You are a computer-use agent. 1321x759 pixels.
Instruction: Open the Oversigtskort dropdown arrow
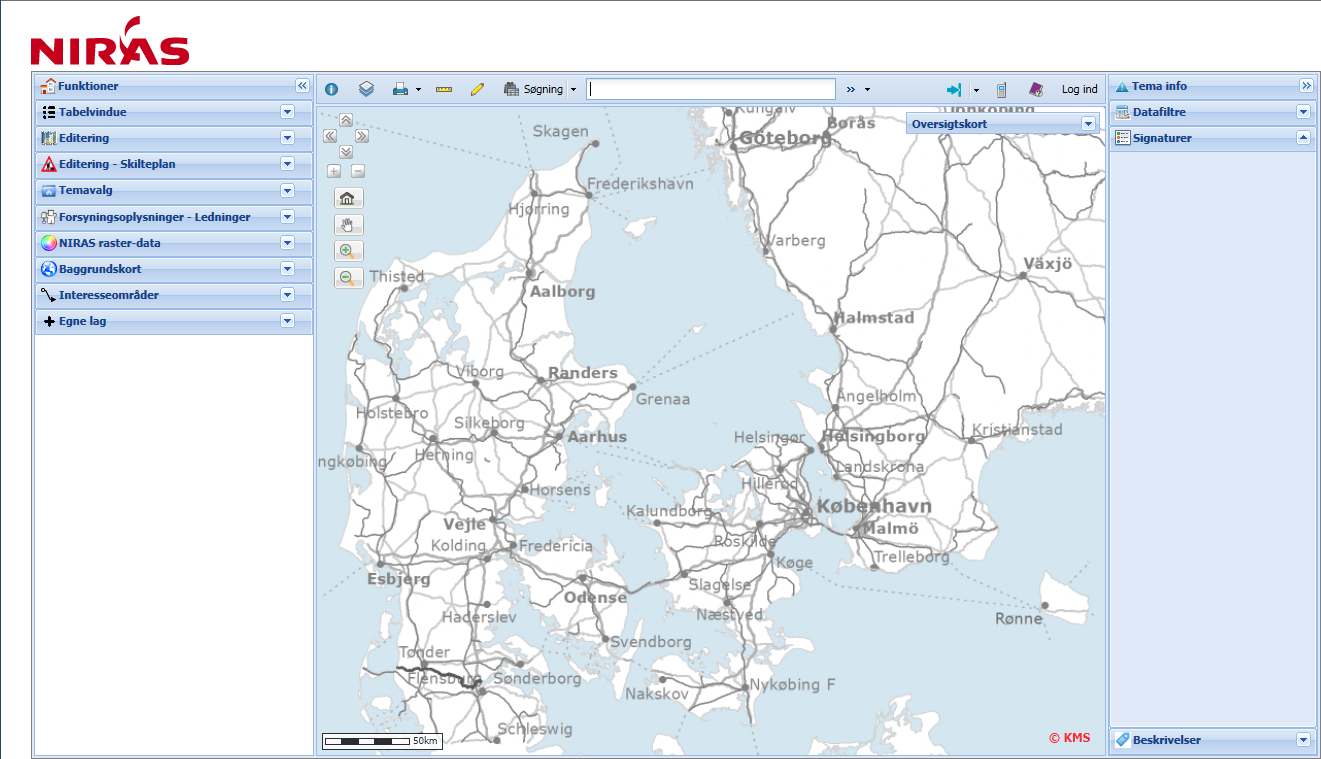1088,124
